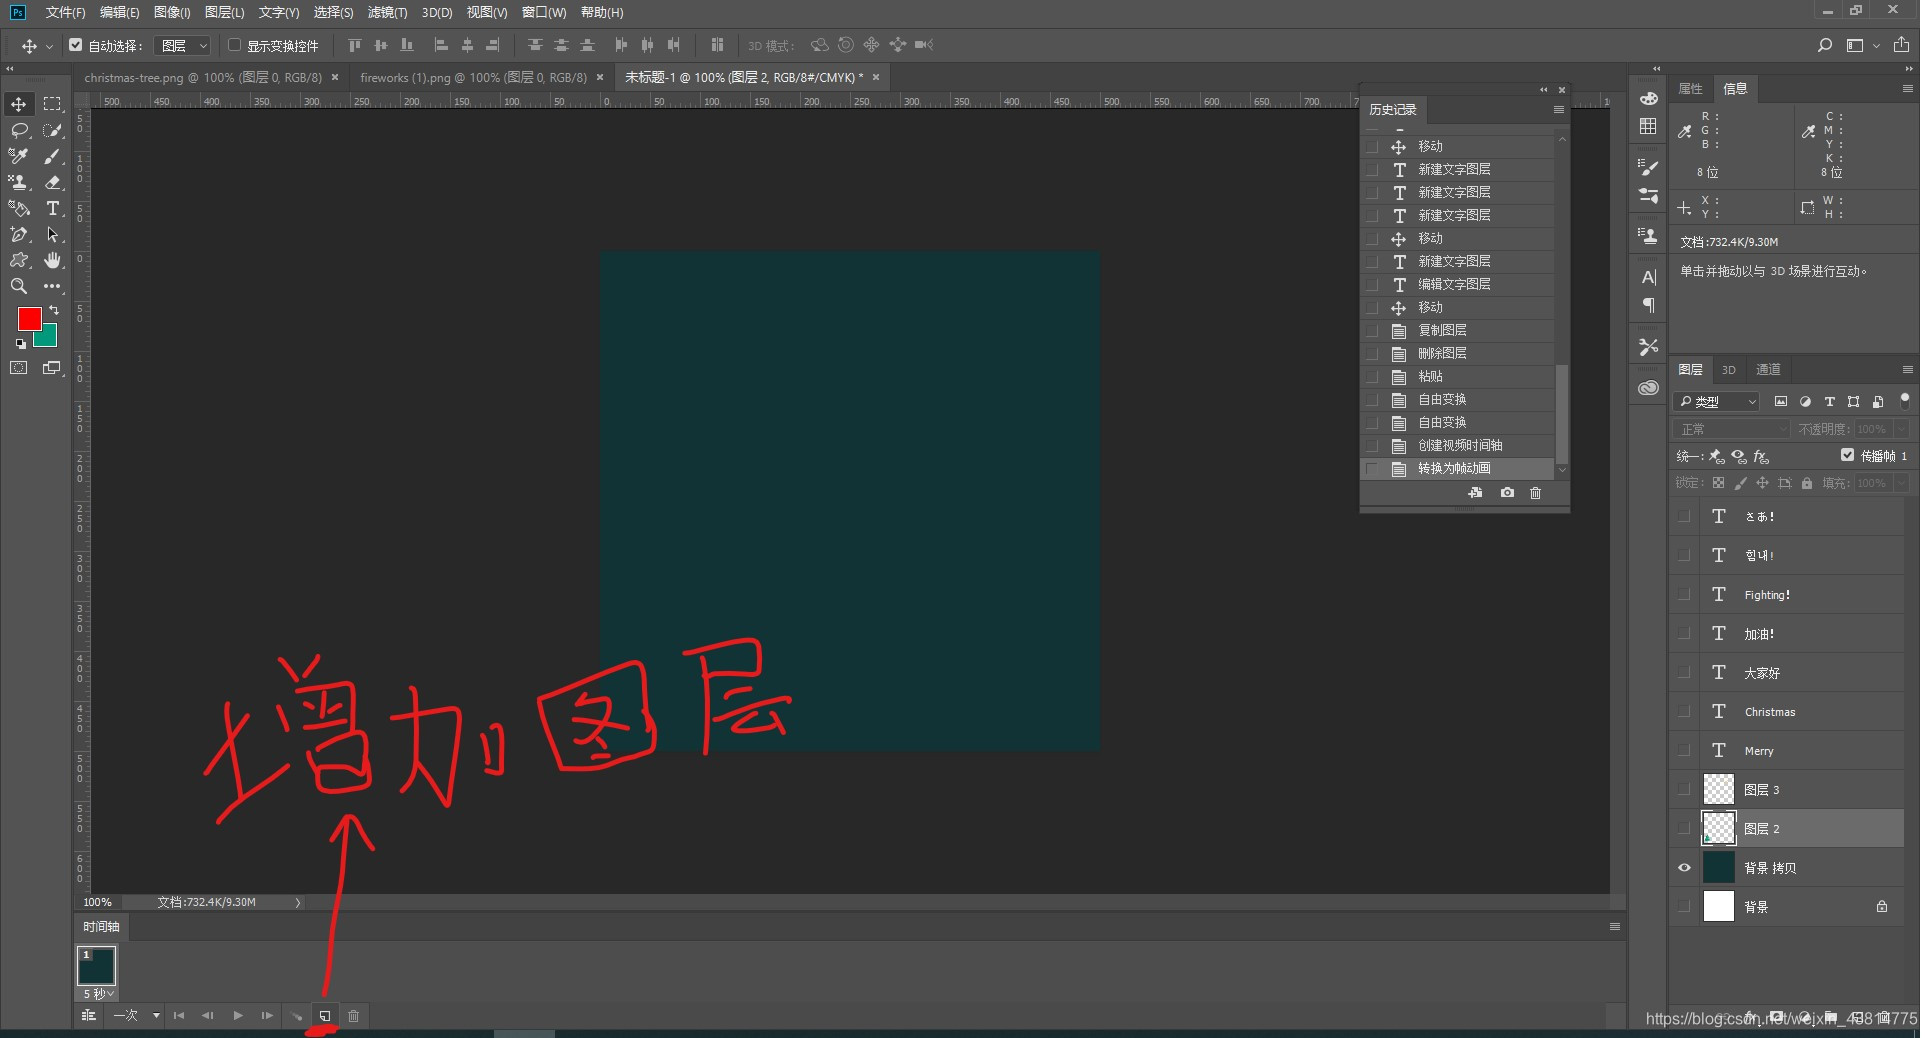Delete selected frame with timeline trash icon
1928x1038 pixels.
pyautogui.click(x=353, y=1016)
